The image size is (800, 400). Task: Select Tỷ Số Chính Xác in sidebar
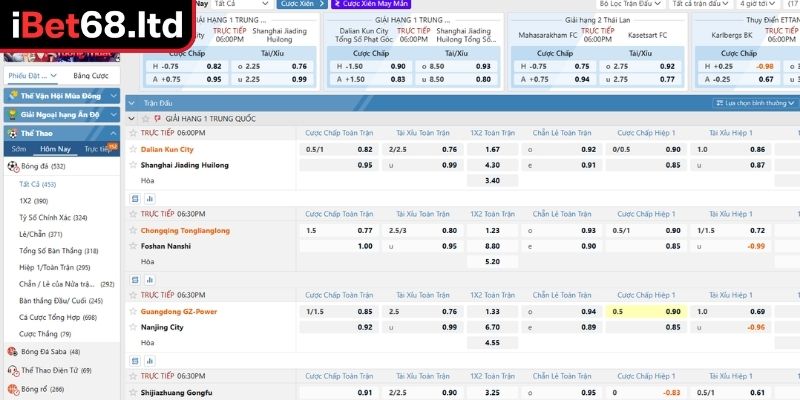tap(53, 217)
